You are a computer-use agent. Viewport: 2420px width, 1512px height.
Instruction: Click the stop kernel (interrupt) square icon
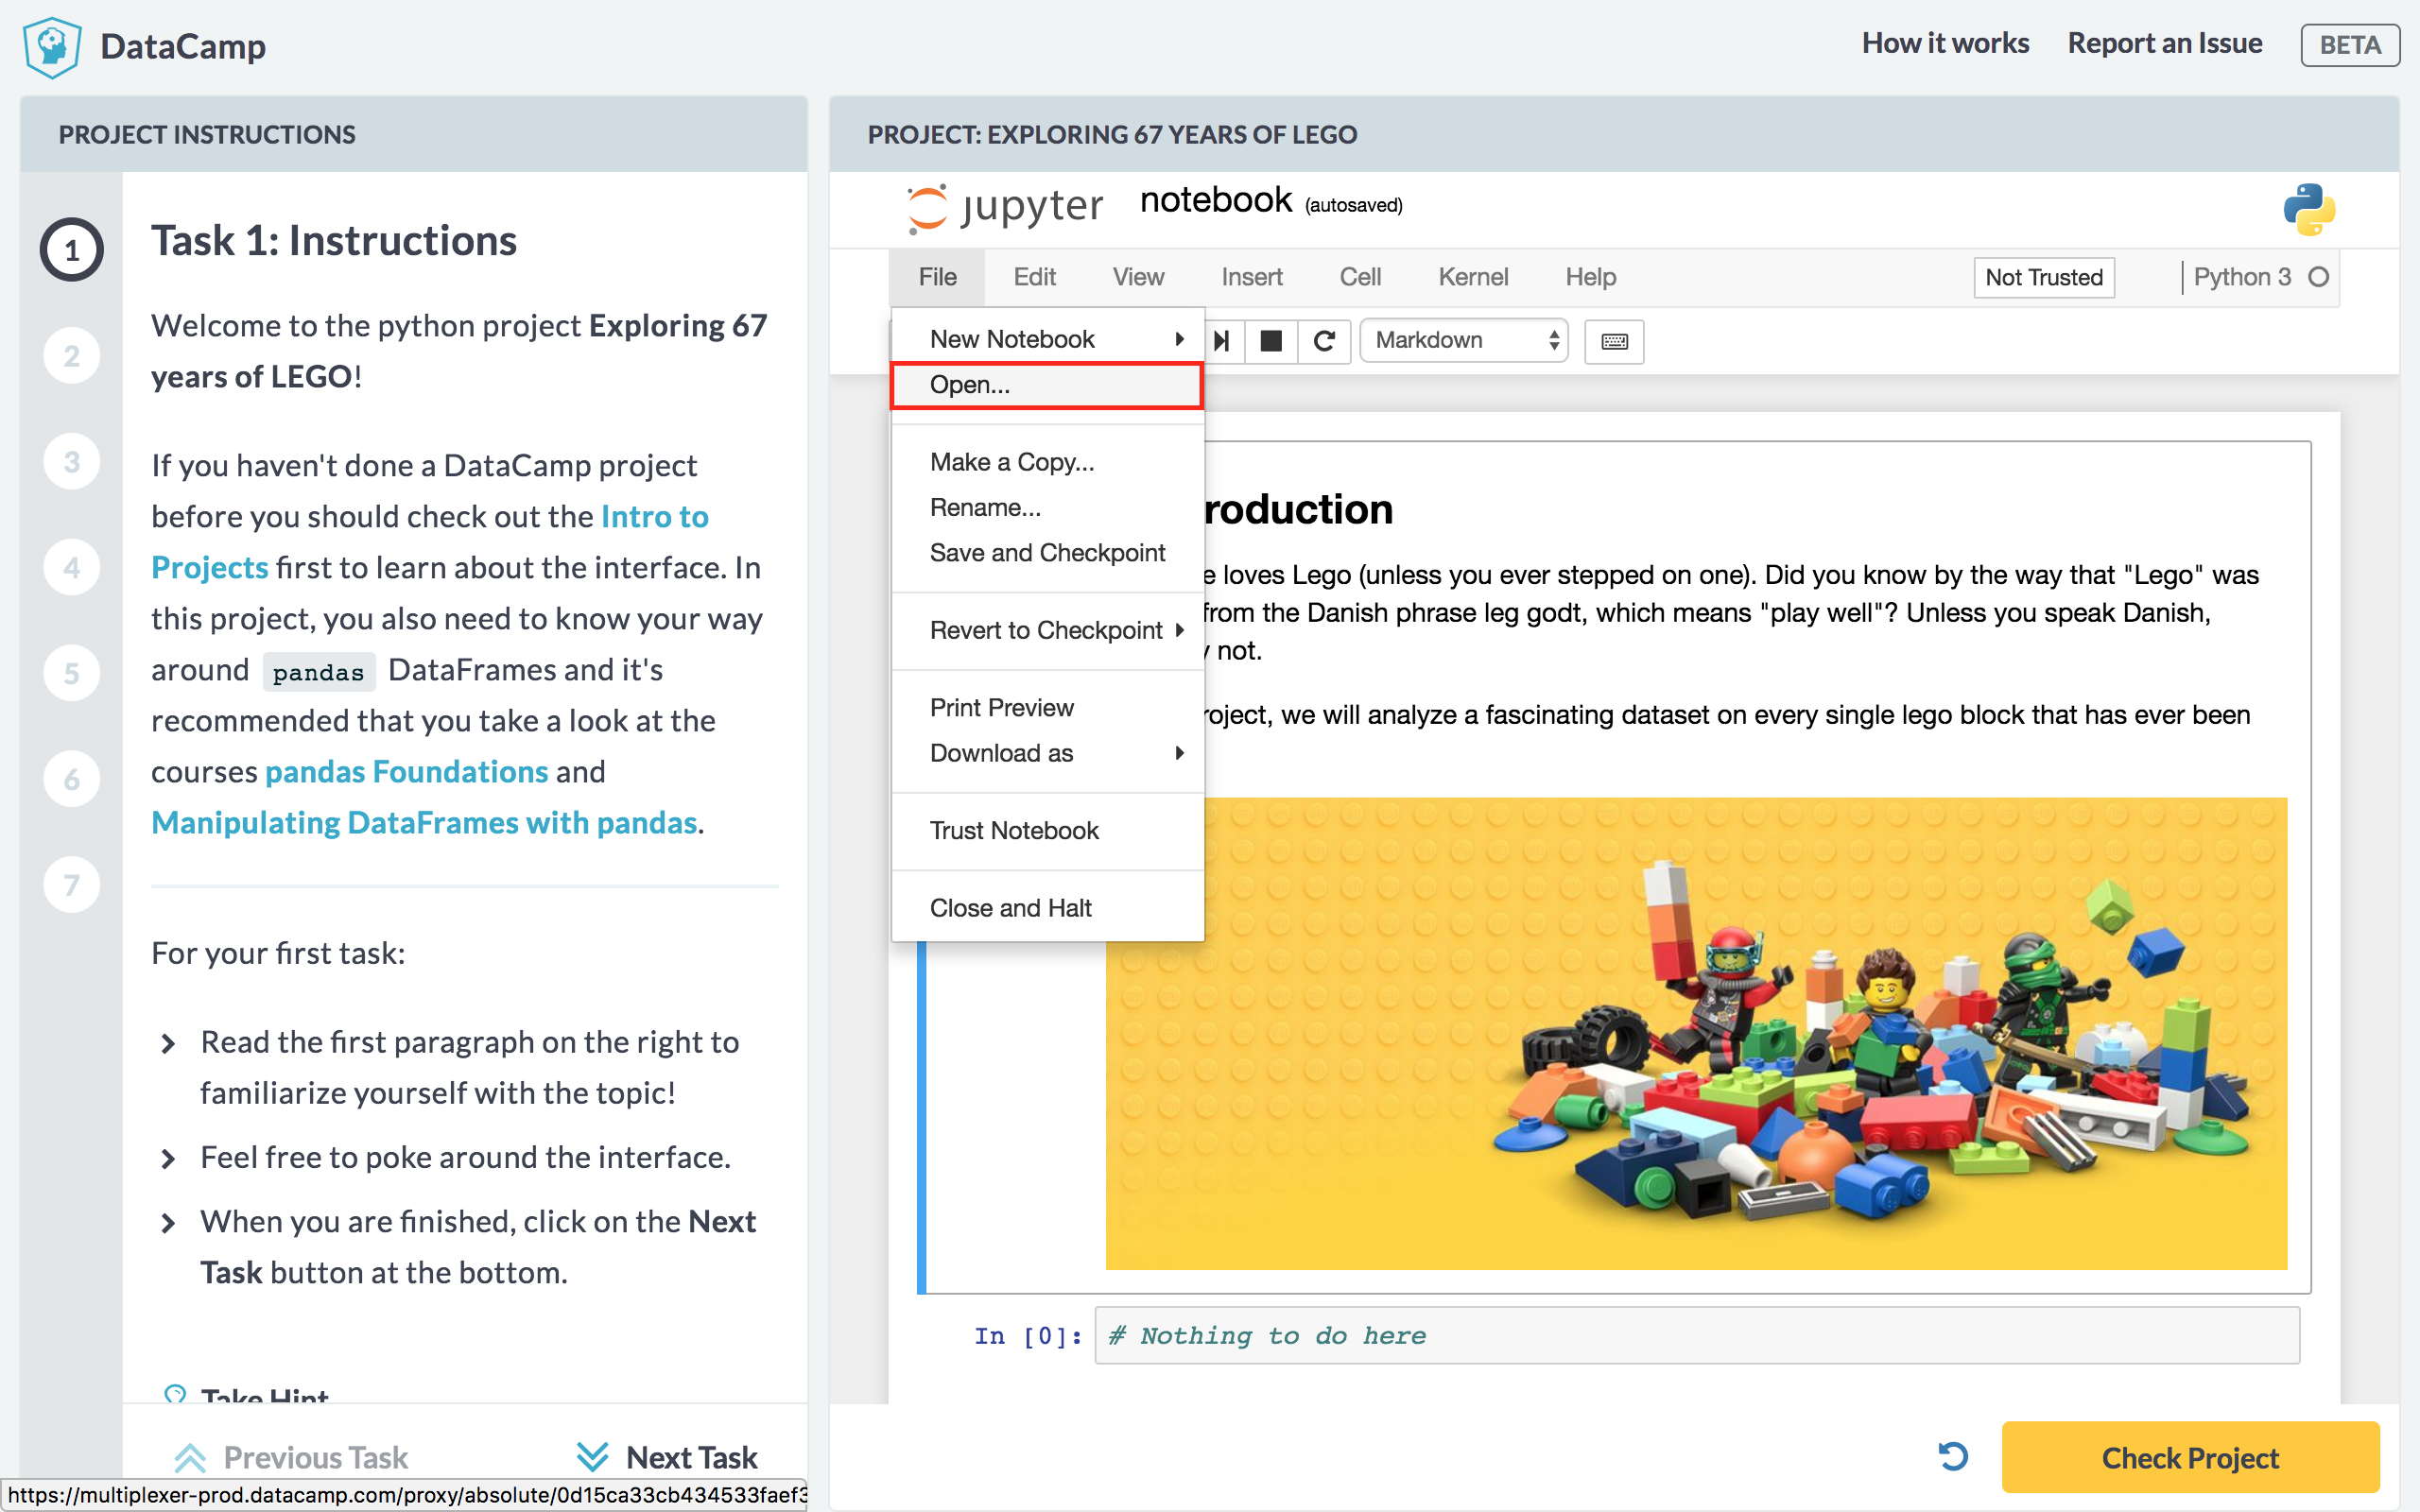coord(1271,341)
